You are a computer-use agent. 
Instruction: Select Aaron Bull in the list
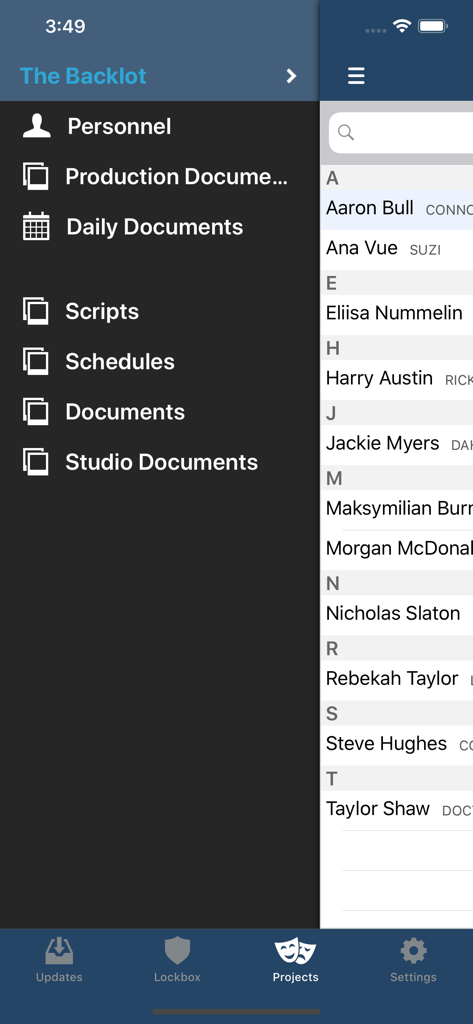(397, 209)
